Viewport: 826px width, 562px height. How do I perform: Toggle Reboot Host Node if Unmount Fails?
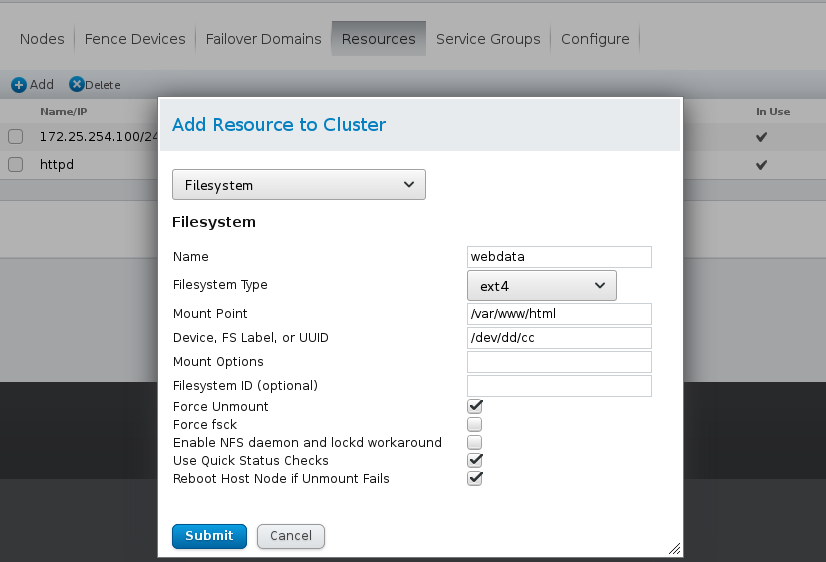point(475,478)
